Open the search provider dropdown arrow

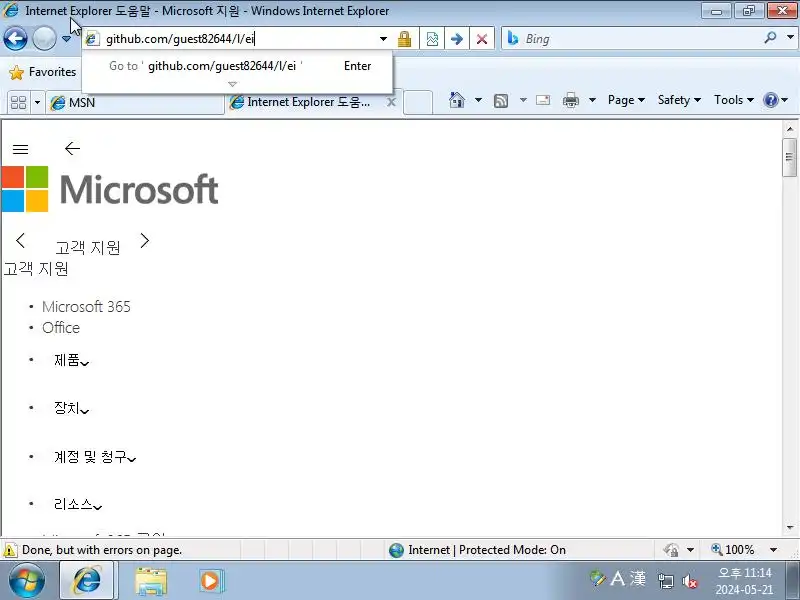pyautogui.click(x=790, y=37)
